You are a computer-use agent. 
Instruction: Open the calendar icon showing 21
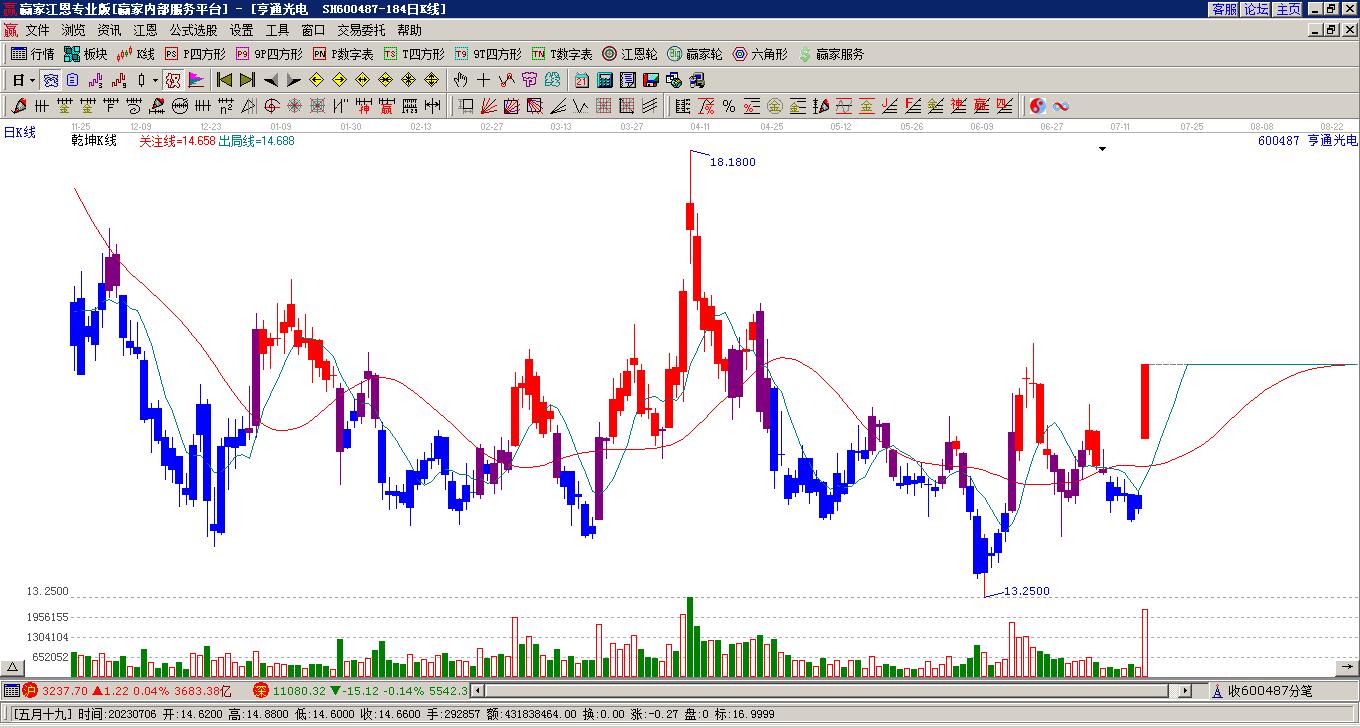pos(582,80)
